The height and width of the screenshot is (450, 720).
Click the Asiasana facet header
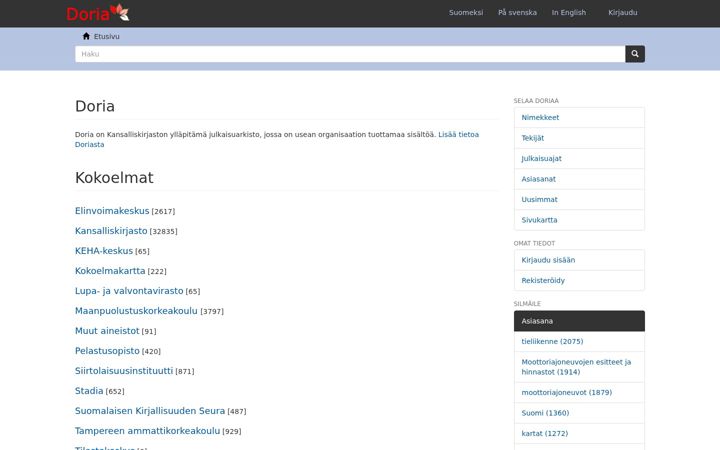tap(579, 321)
